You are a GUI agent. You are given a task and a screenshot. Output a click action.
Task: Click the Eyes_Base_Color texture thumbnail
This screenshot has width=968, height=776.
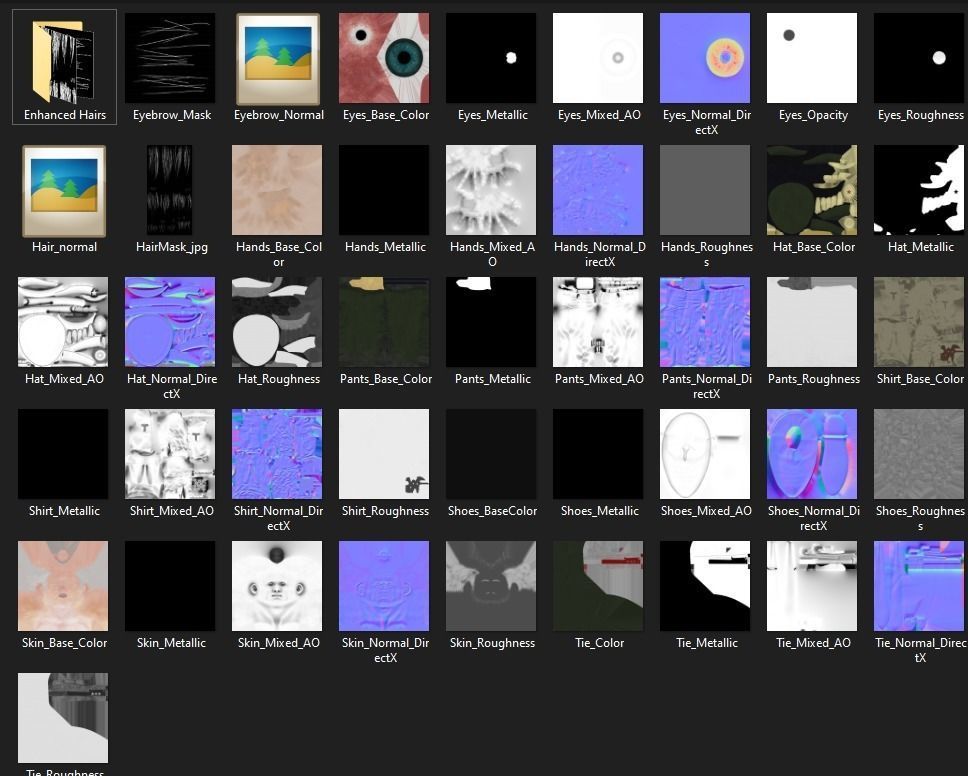pyautogui.click(x=384, y=58)
